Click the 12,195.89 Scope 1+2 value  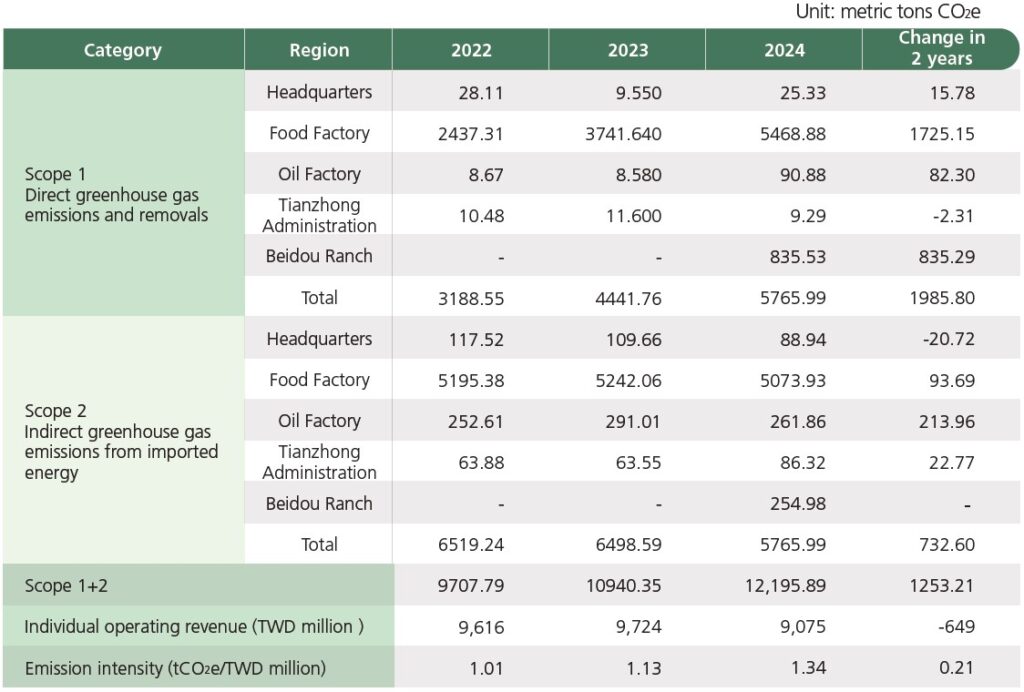[x=784, y=586]
